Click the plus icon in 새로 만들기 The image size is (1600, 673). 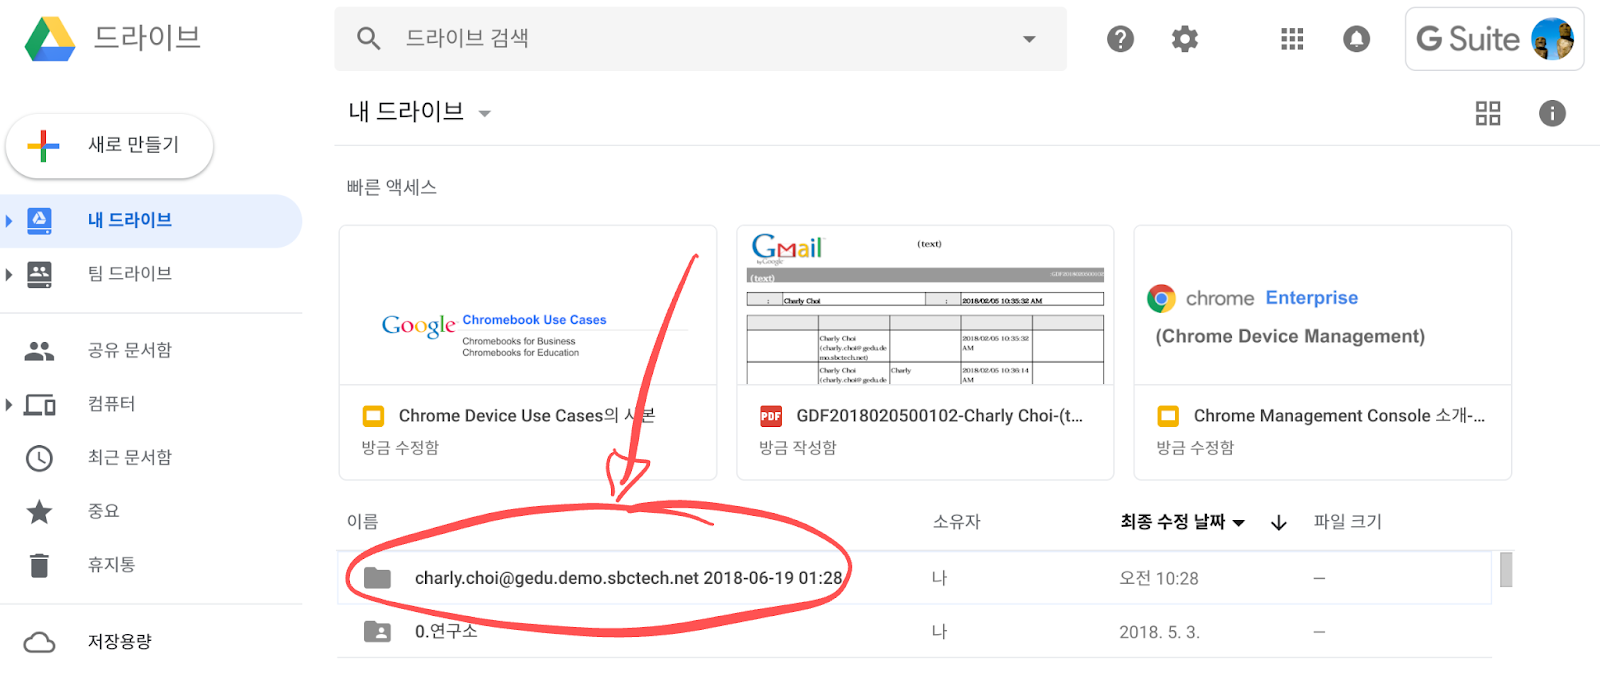pos(43,146)
